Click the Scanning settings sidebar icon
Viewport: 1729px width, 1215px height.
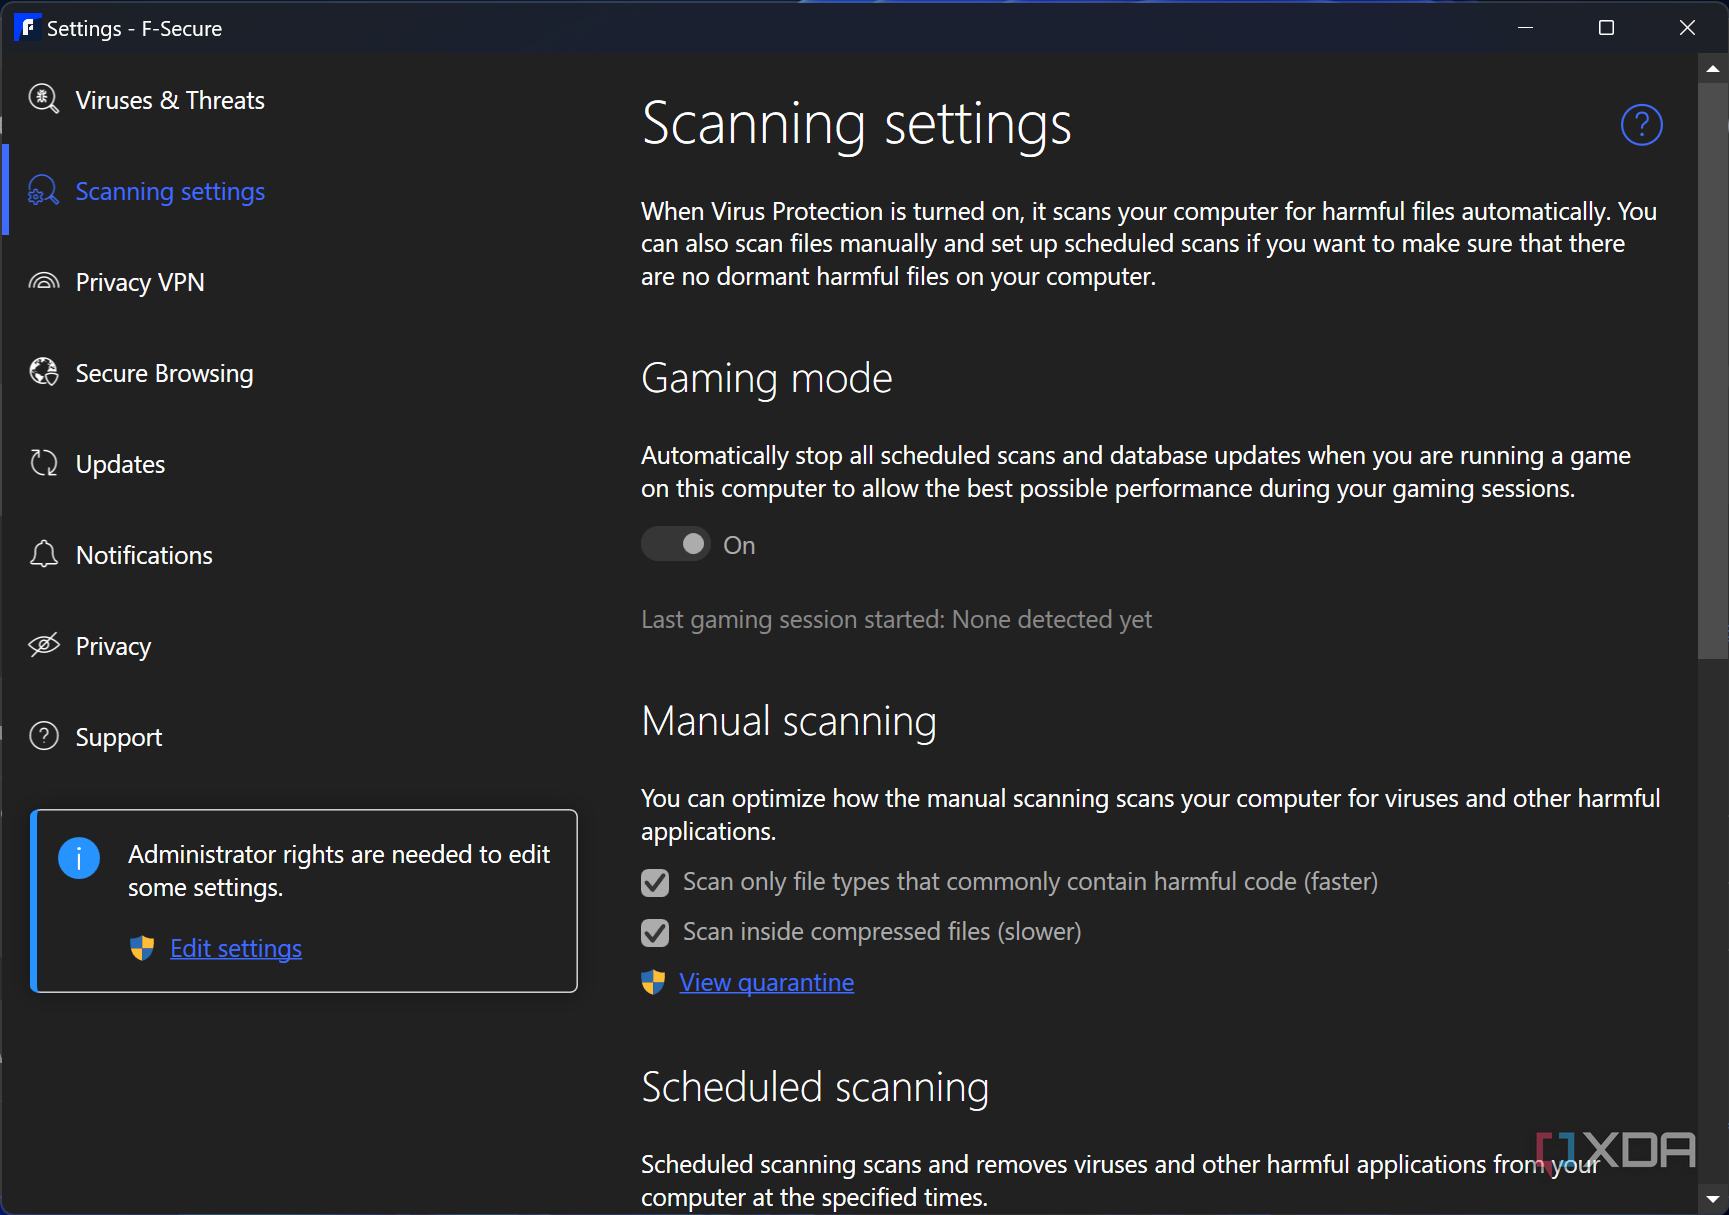click(44, 190)
